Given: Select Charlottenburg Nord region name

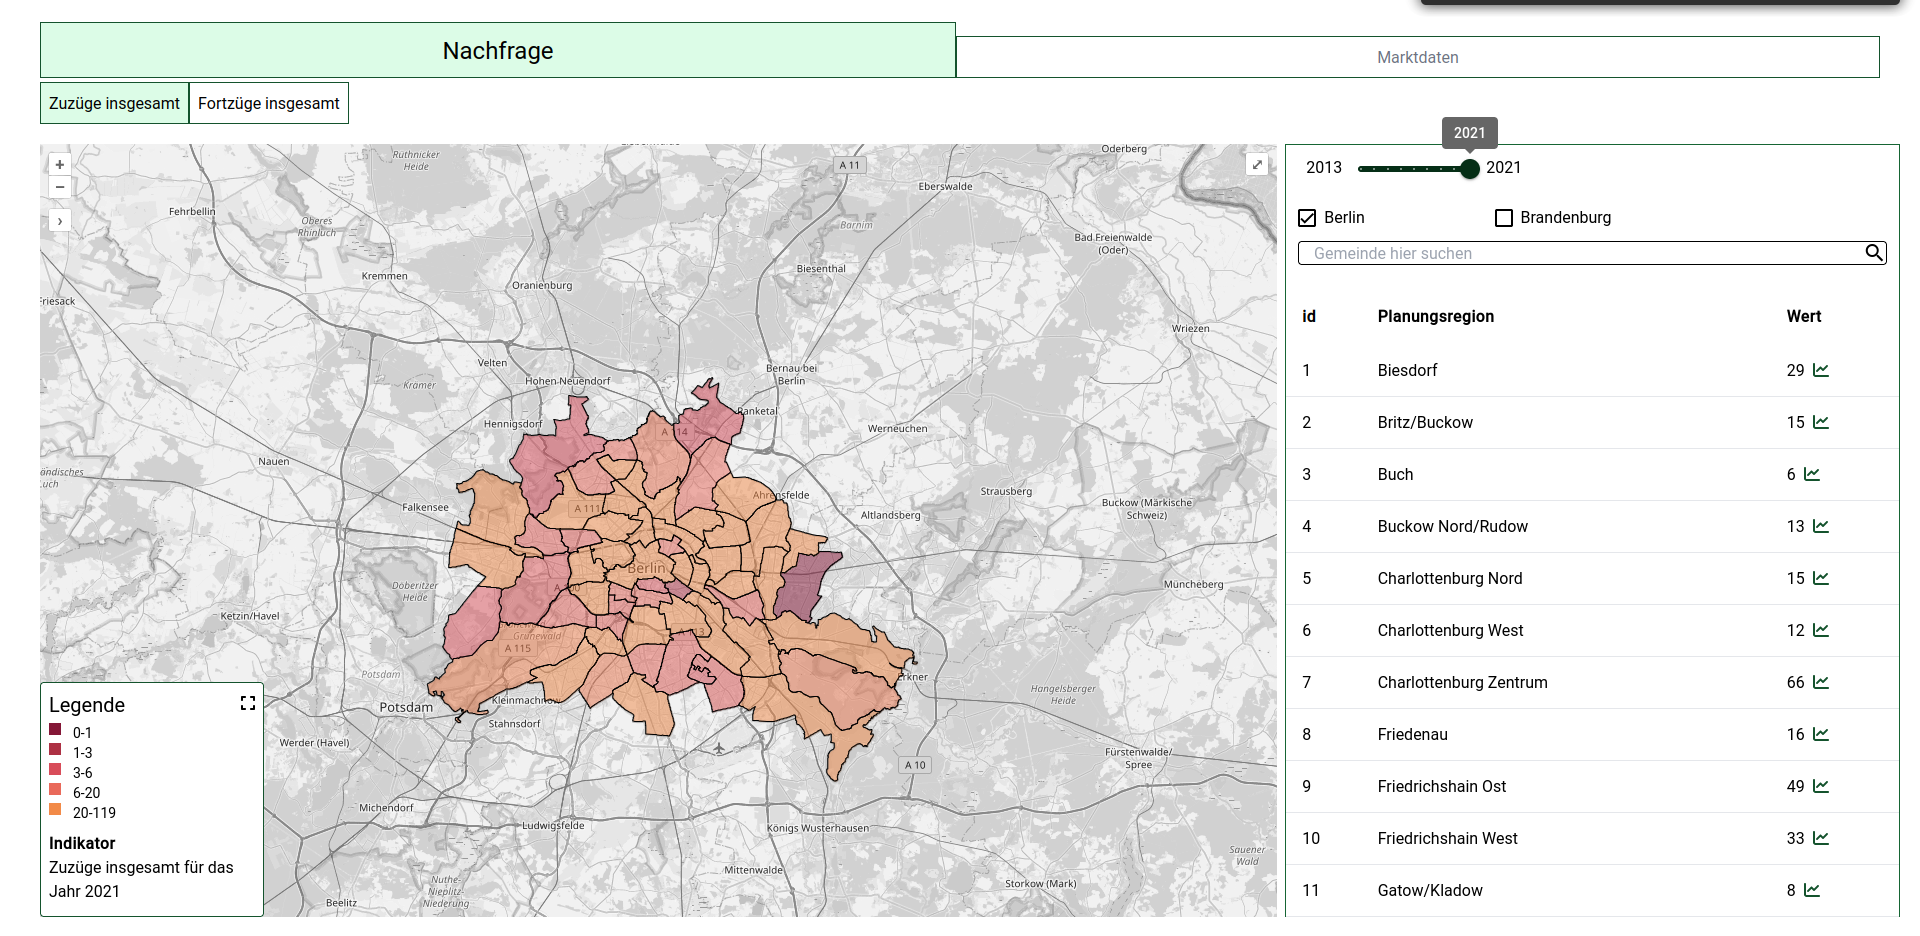Looking at the screenshot, I should pyautogui.click(x=1450, y=578).
